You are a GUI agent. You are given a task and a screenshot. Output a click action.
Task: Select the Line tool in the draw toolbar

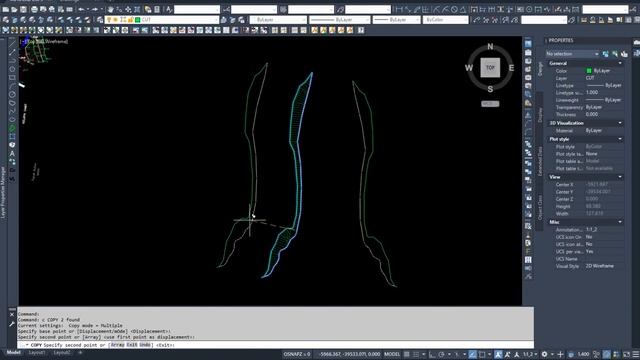click(x=12, y=43)
